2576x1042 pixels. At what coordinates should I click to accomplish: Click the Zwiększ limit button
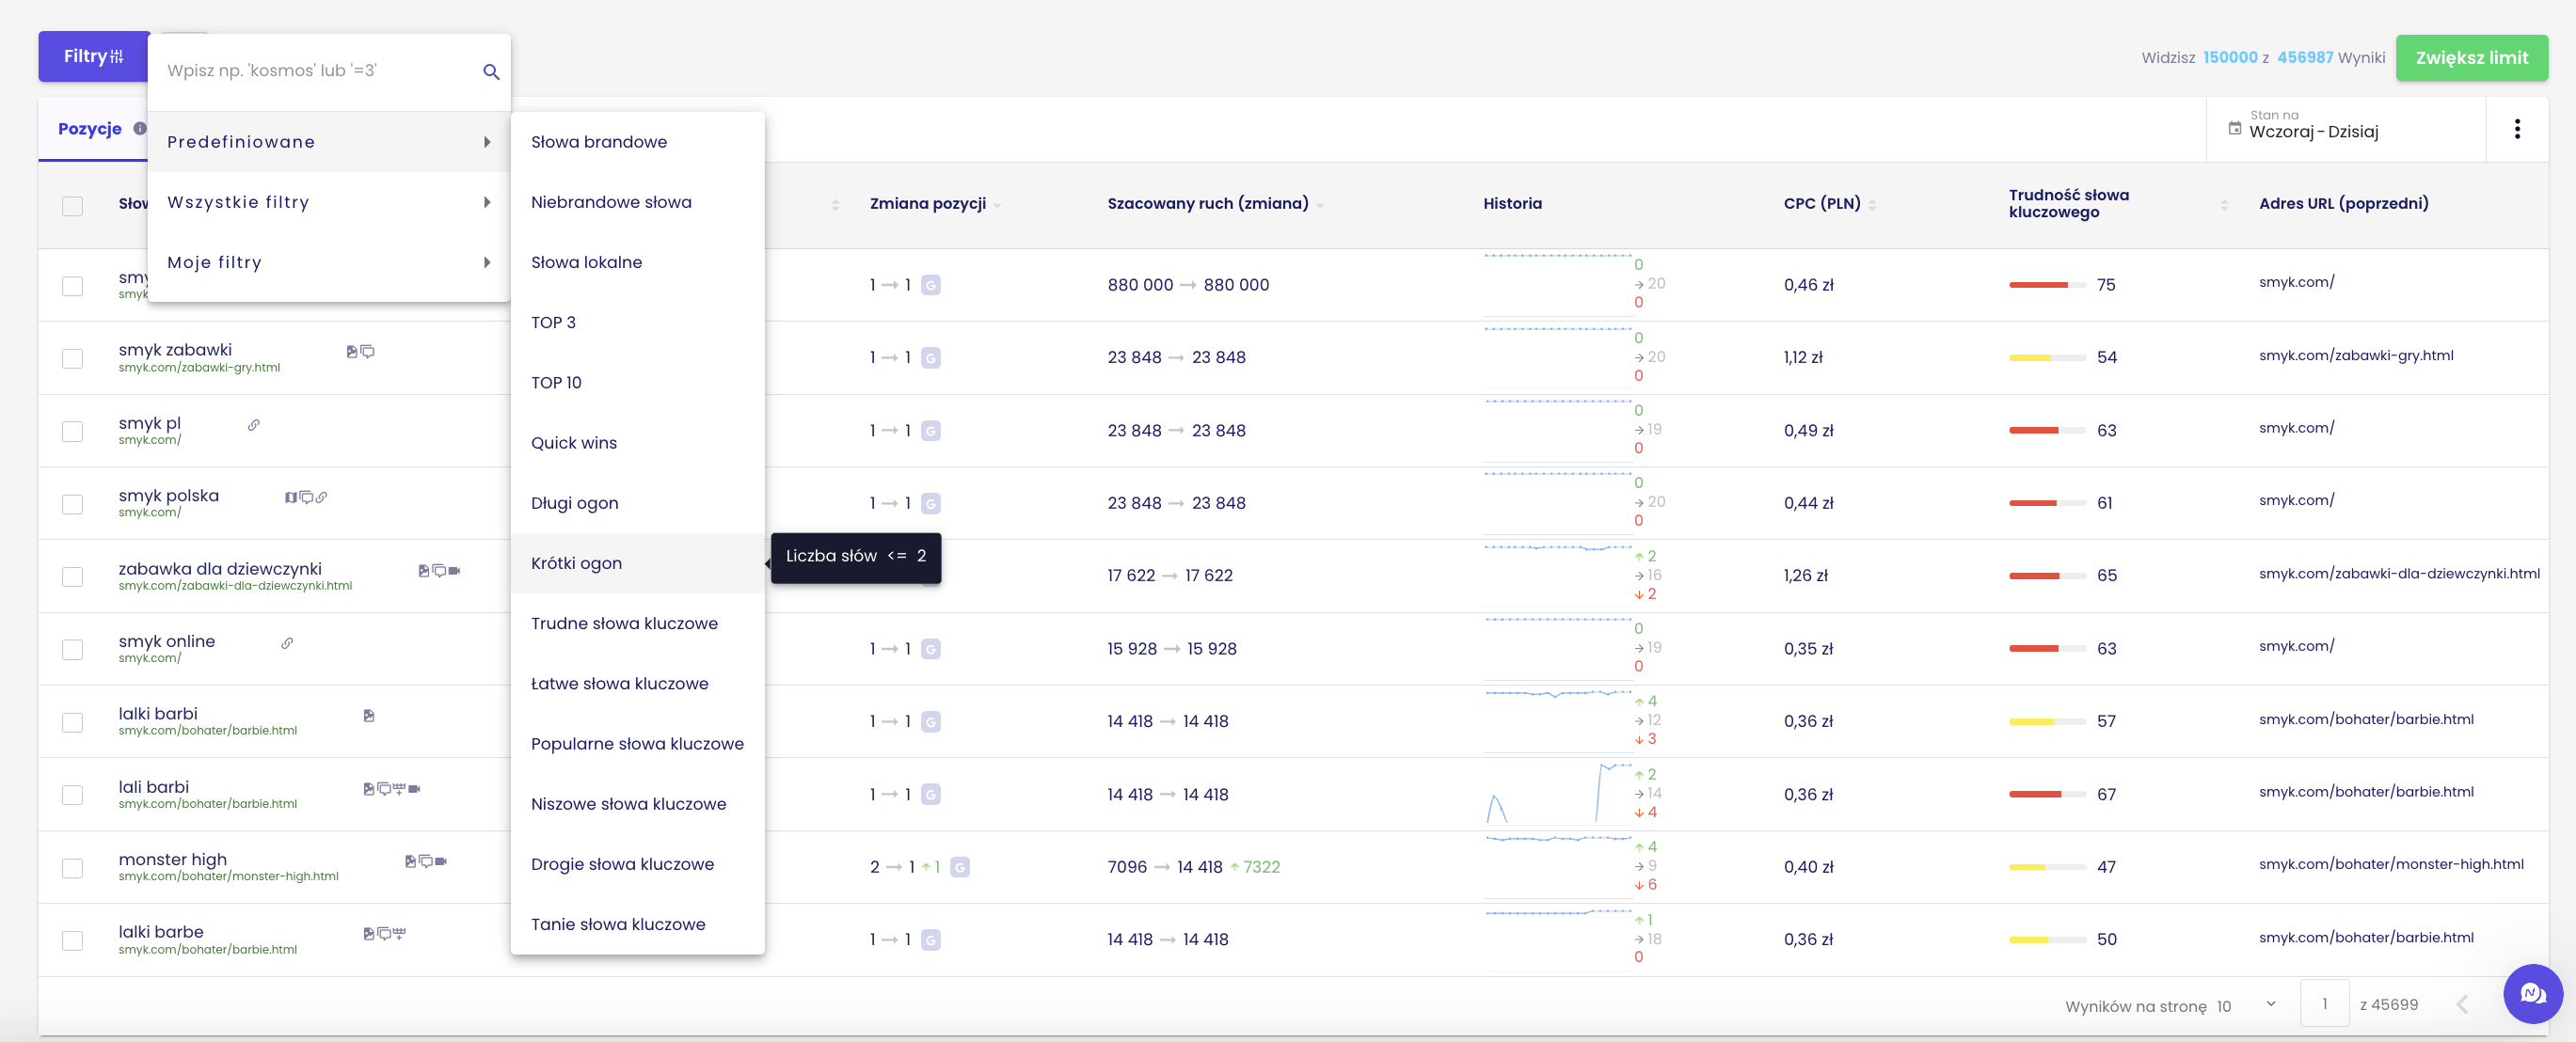[x=2471, y=58]
